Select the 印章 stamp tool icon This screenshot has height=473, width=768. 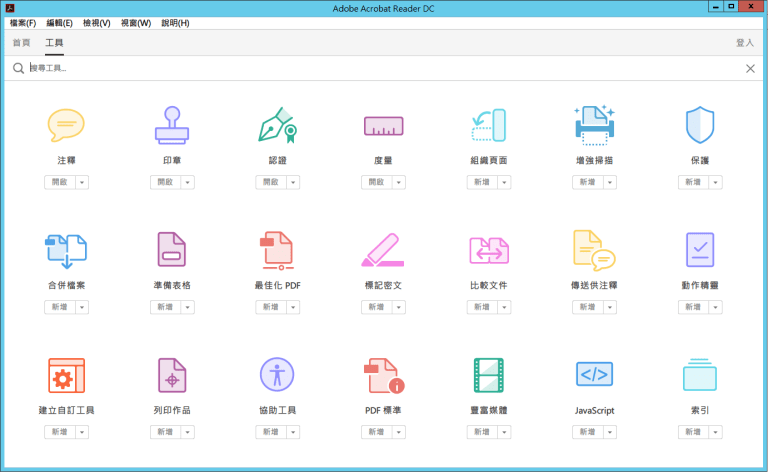[172, 125]
